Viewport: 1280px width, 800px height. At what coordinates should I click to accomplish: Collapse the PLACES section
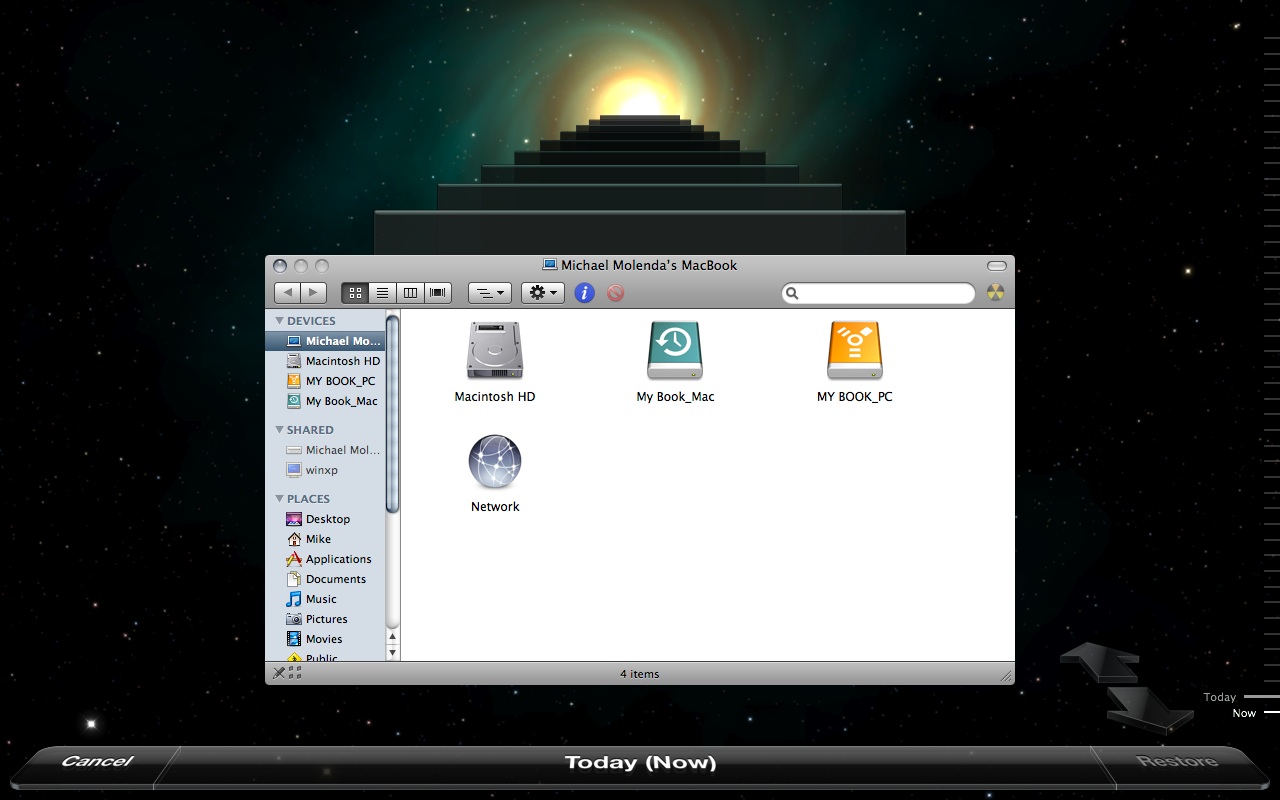[x=280, y=499]
